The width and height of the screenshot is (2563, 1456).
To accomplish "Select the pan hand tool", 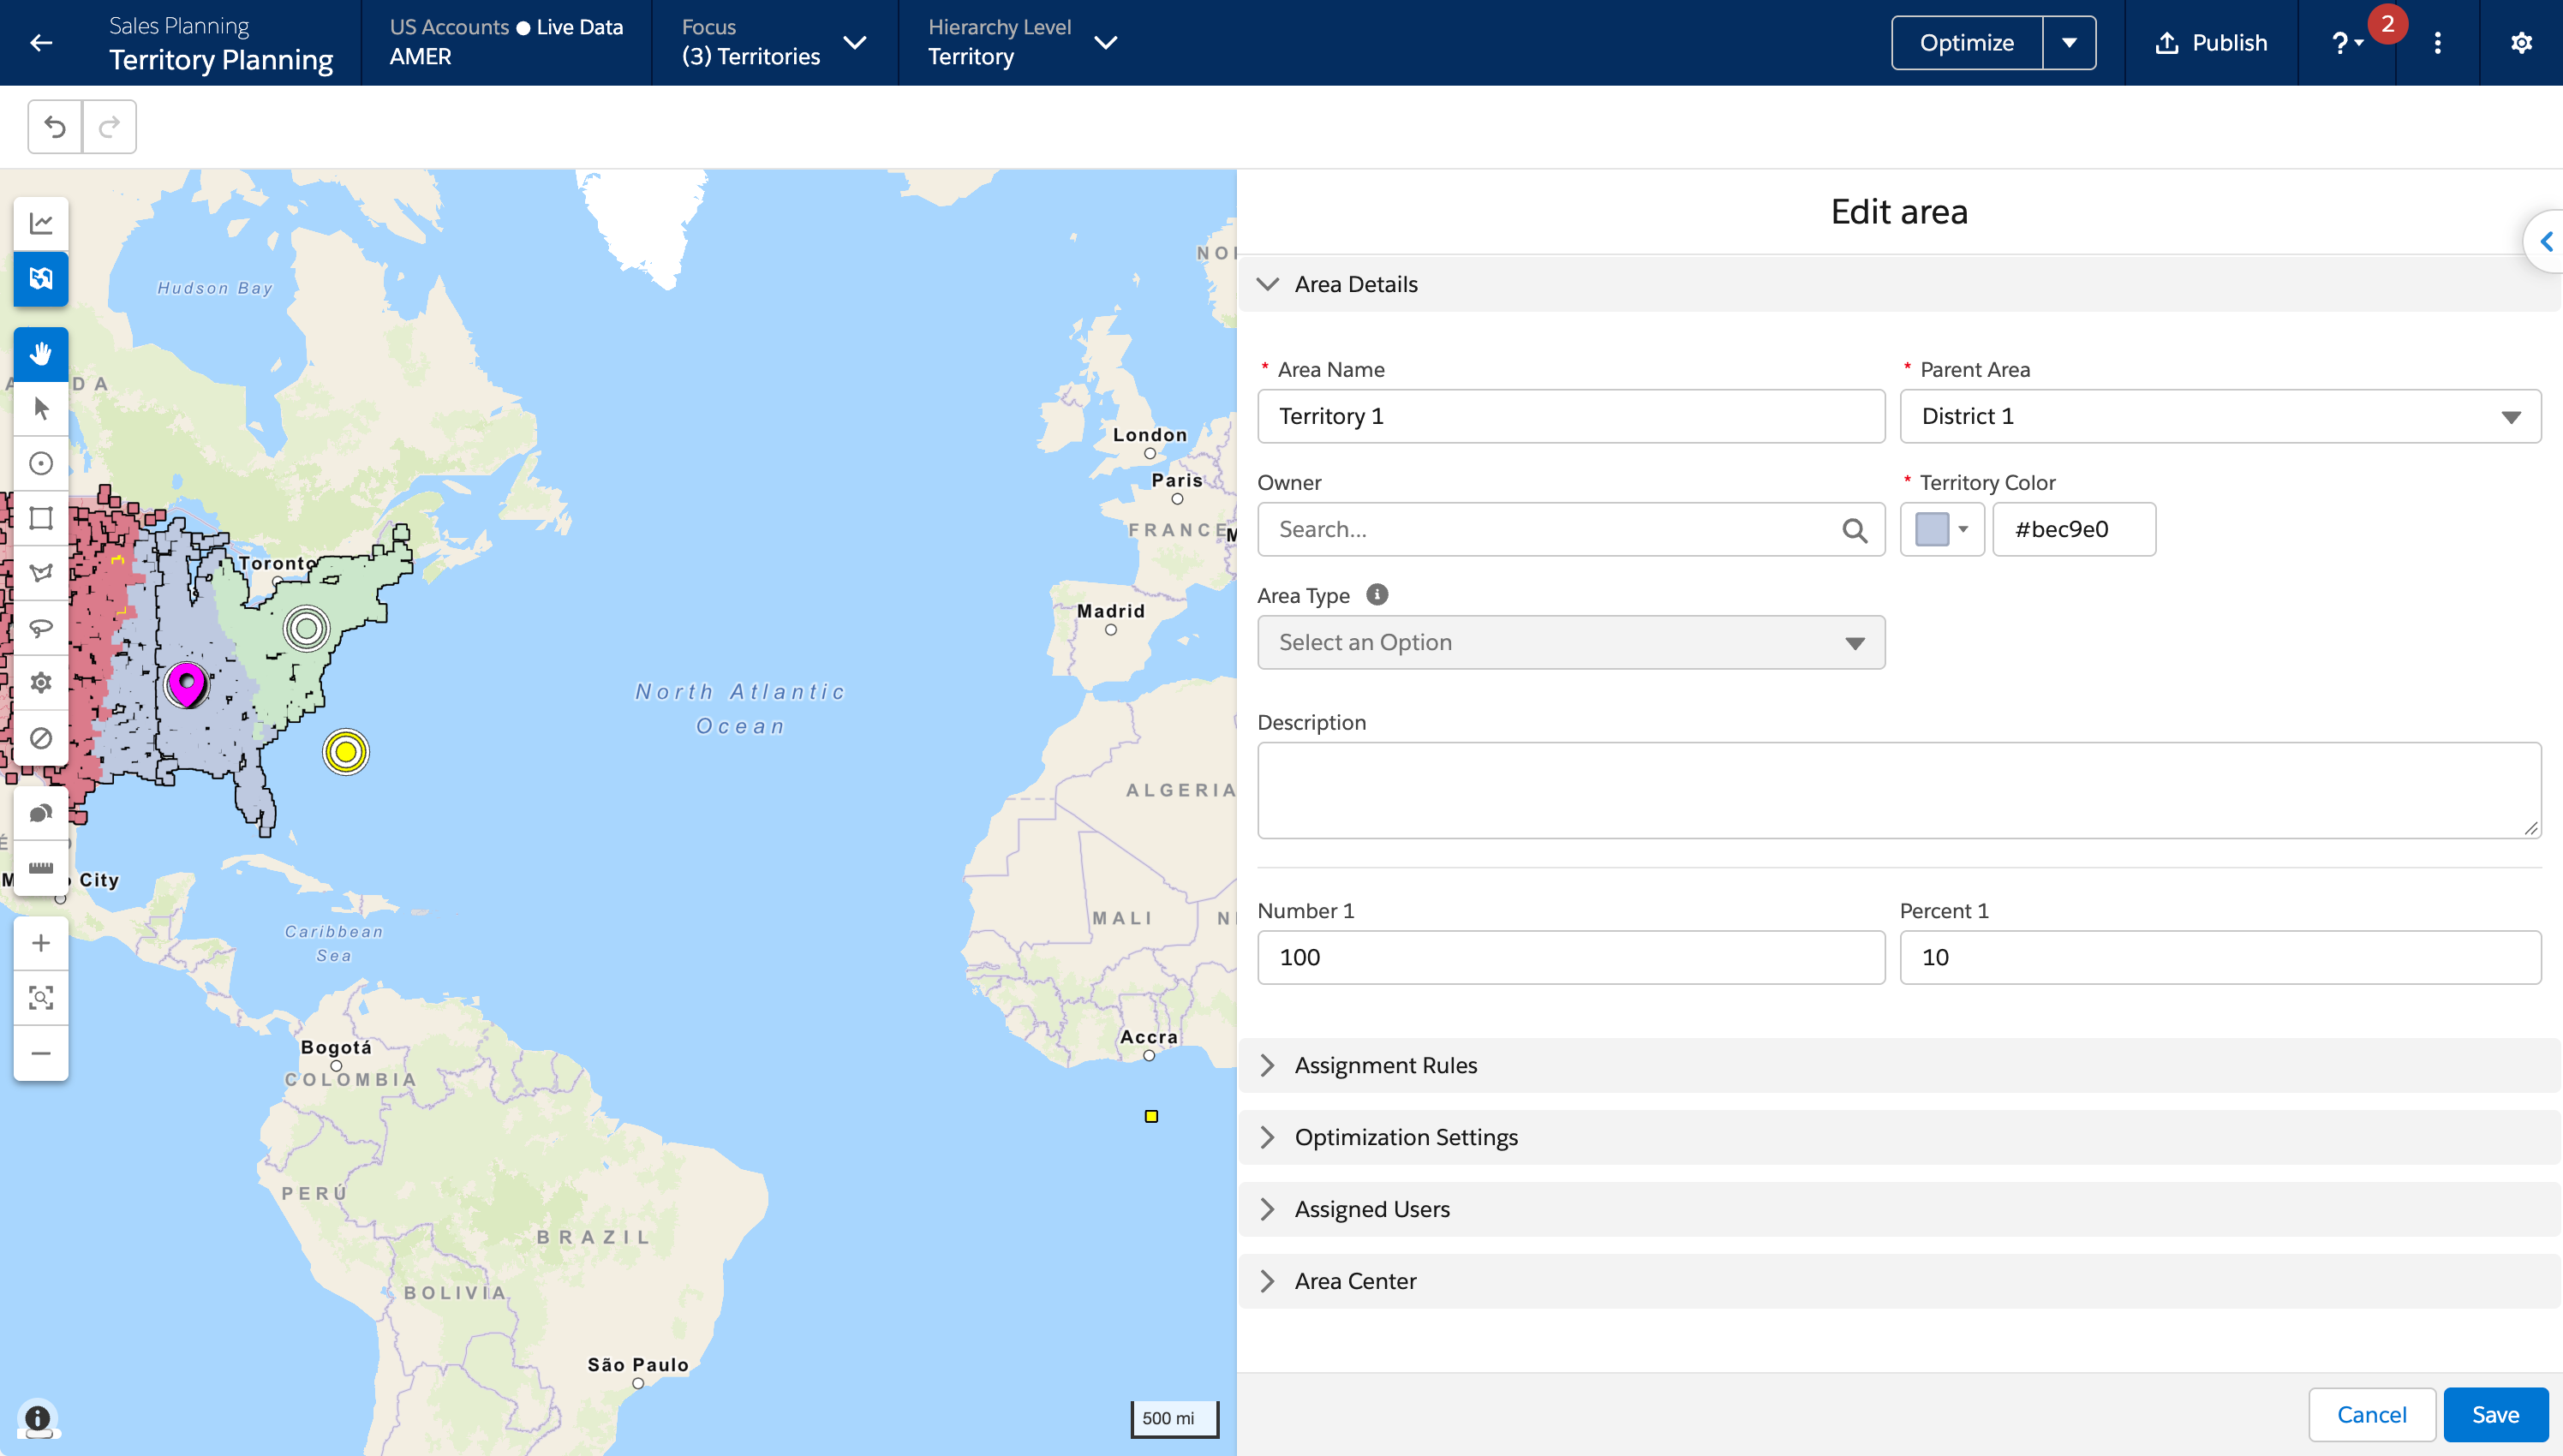I will tap(41, 354).
